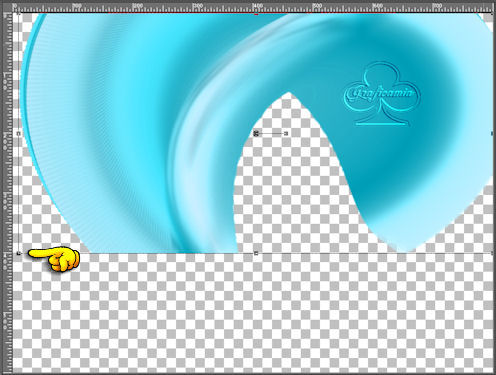The height and width of the screenshot is (375, 496).
Task: Click the center pivot point of the selection
Action: click(256, 134)
